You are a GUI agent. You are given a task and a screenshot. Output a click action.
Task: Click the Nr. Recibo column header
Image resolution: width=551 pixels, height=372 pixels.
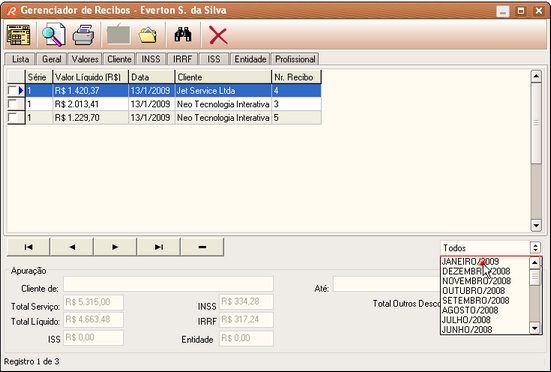[x=296, y=77]
